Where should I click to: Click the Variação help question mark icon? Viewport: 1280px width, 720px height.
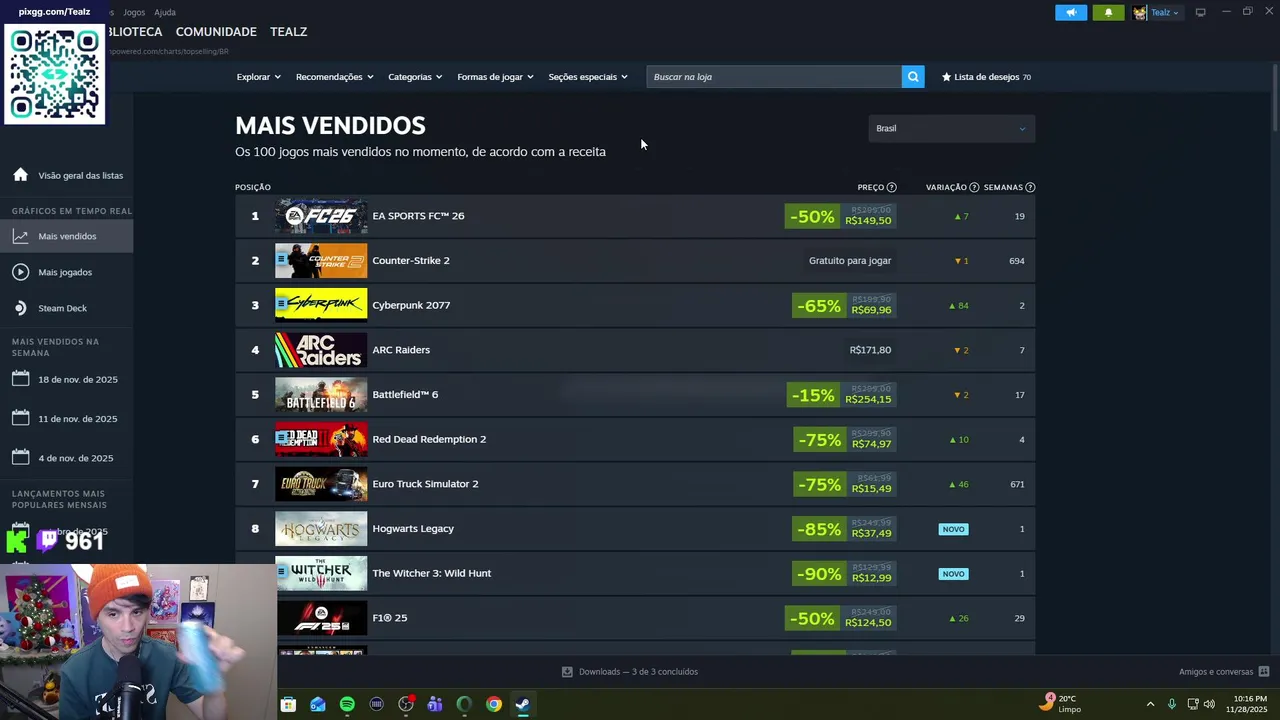(974, 187)
